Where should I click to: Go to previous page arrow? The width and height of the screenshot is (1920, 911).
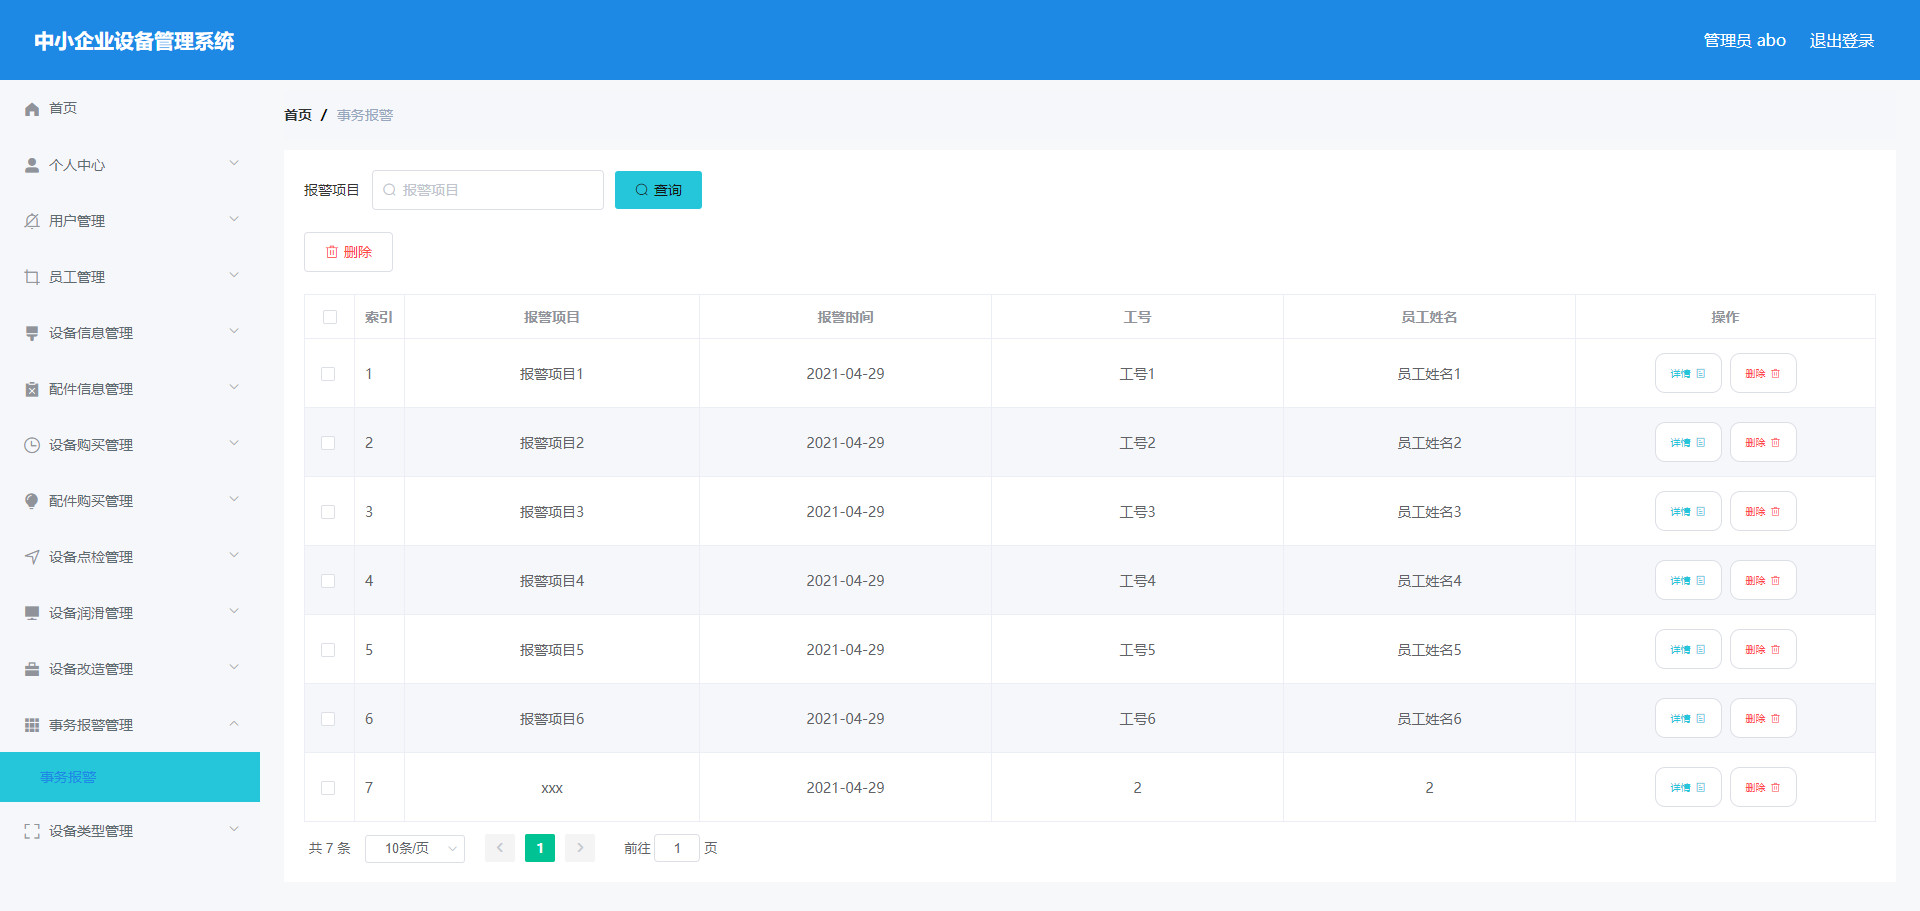pyautogui.click(x=500, y=848)
